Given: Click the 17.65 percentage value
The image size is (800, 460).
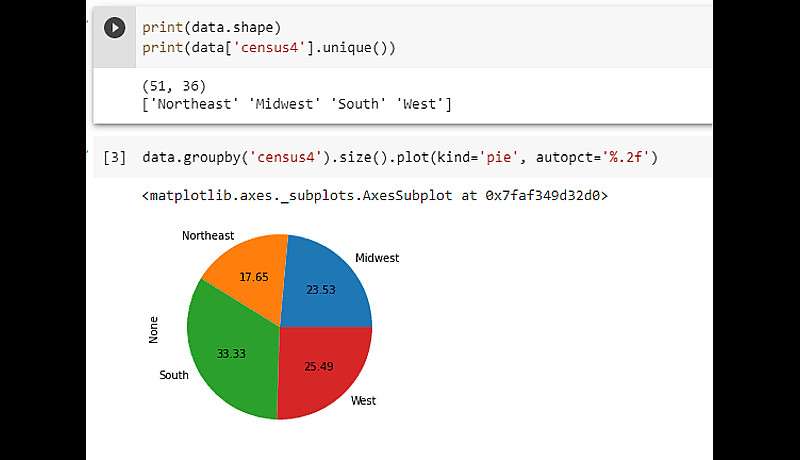Looking at the screenshot, I should point(253,277).
